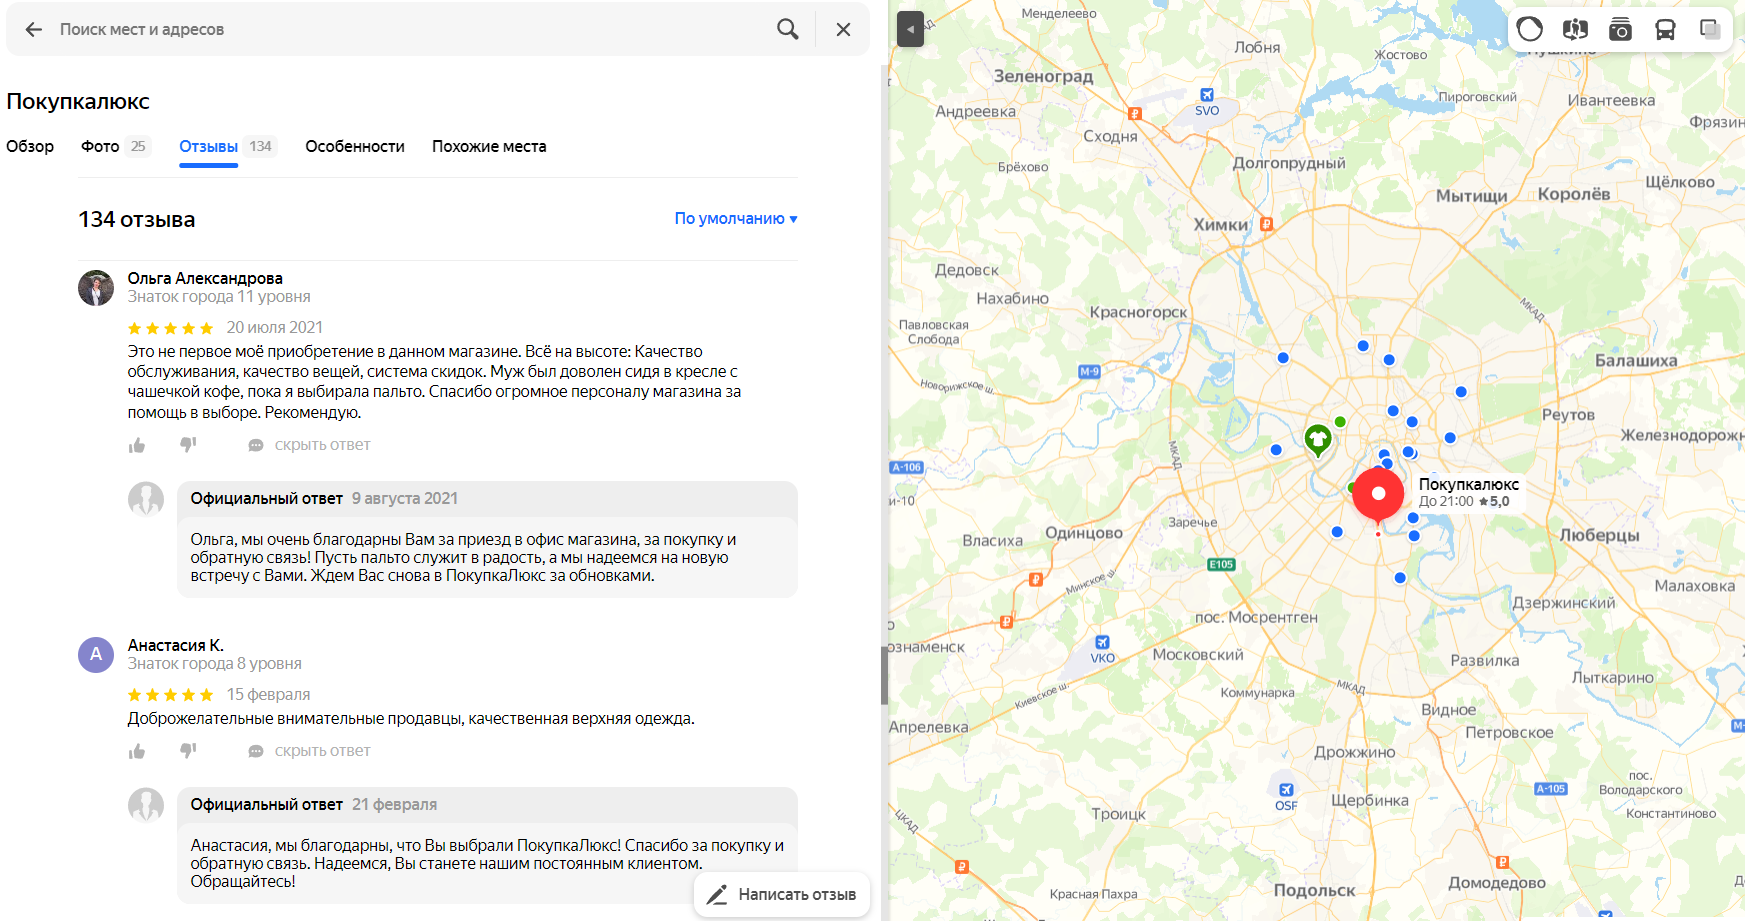The image size is (1745, 921).
Task: Click Зеленоград on the map
Action: (x=1043, y=77)
